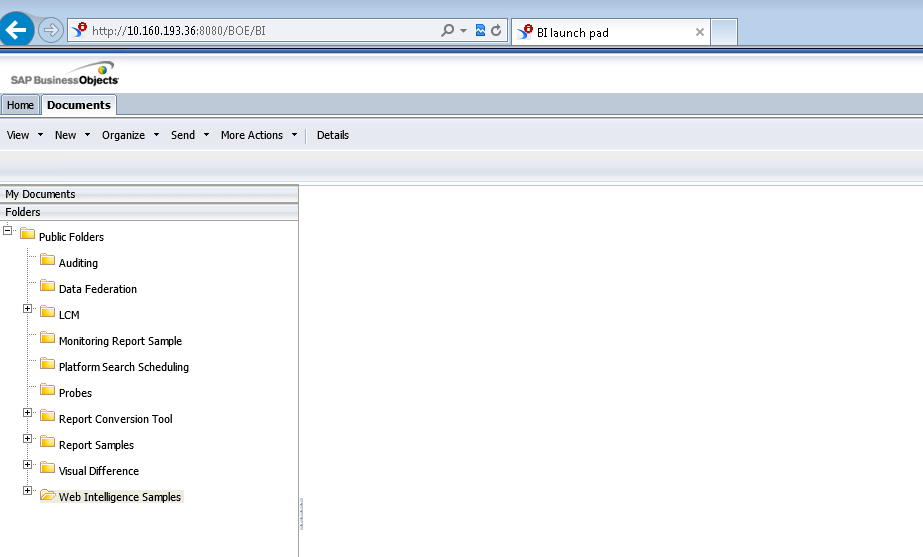Screen dimensions: 923x557
Task: Expand the LCM folder node
Action: (27, 309)
